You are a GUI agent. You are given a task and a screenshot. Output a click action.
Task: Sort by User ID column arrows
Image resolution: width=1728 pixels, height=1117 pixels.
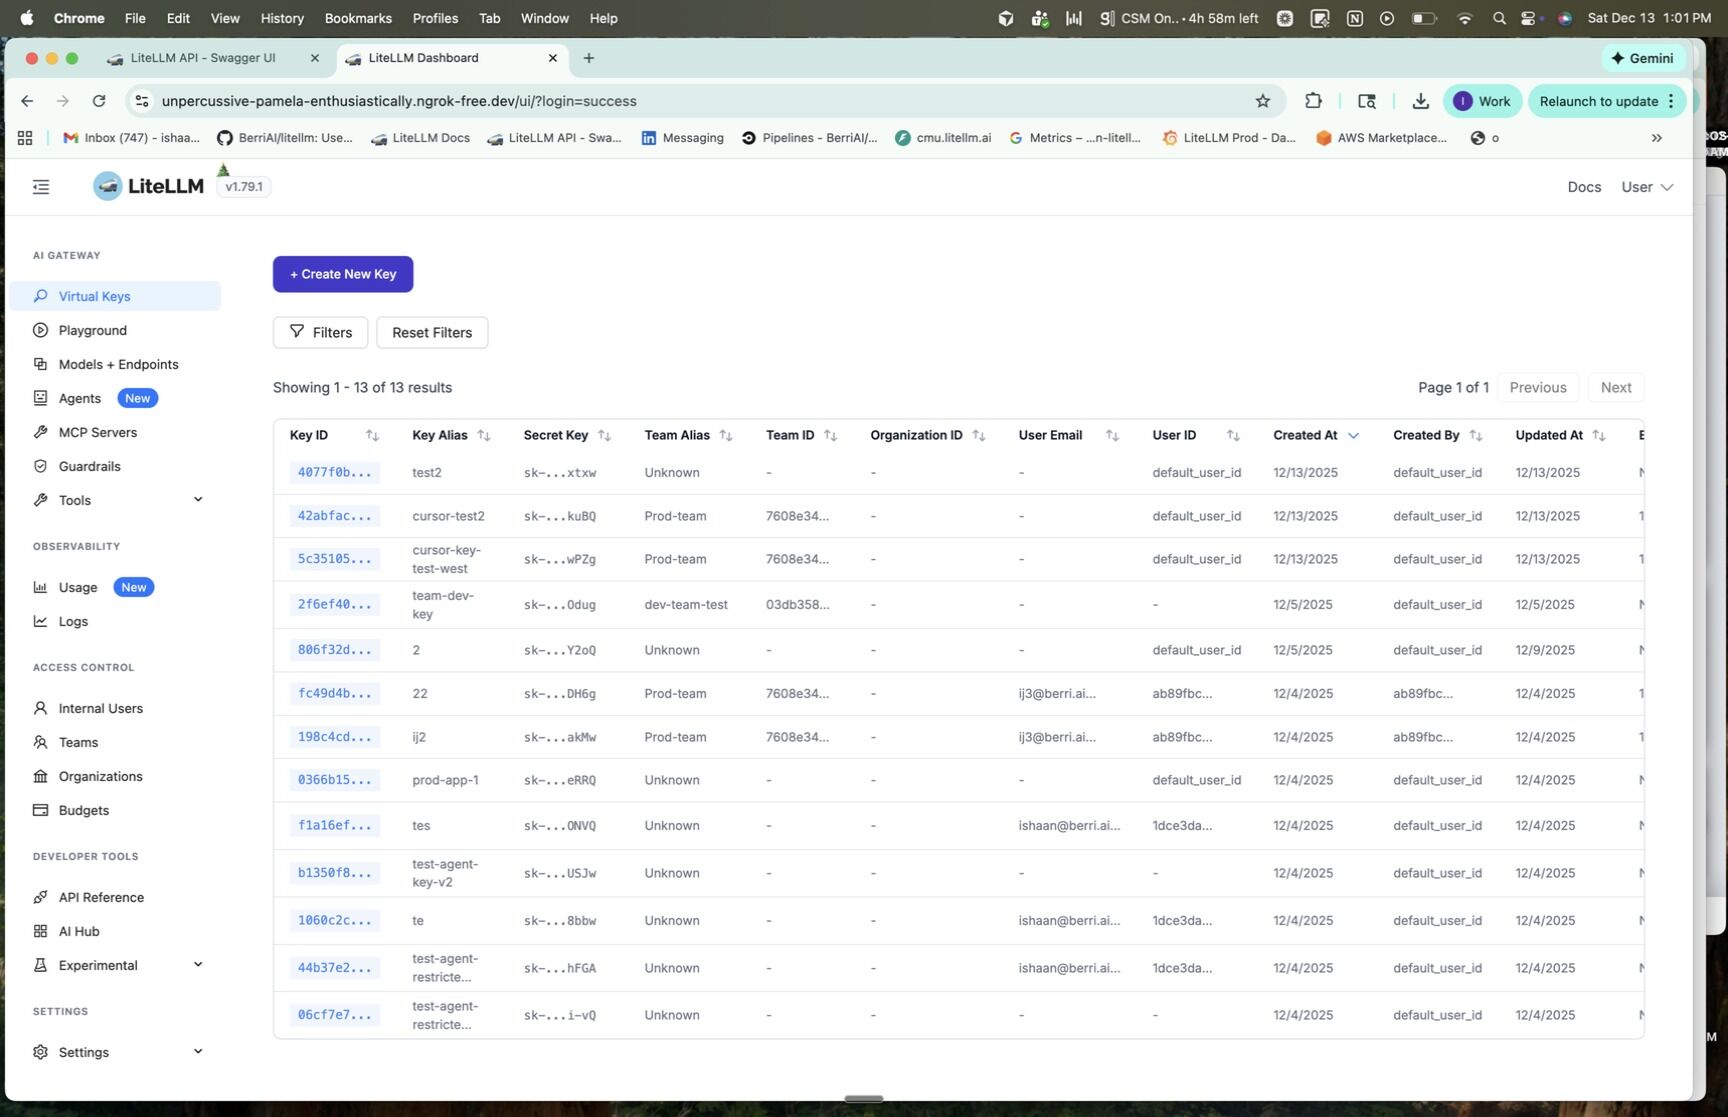tap(1233, 435)
